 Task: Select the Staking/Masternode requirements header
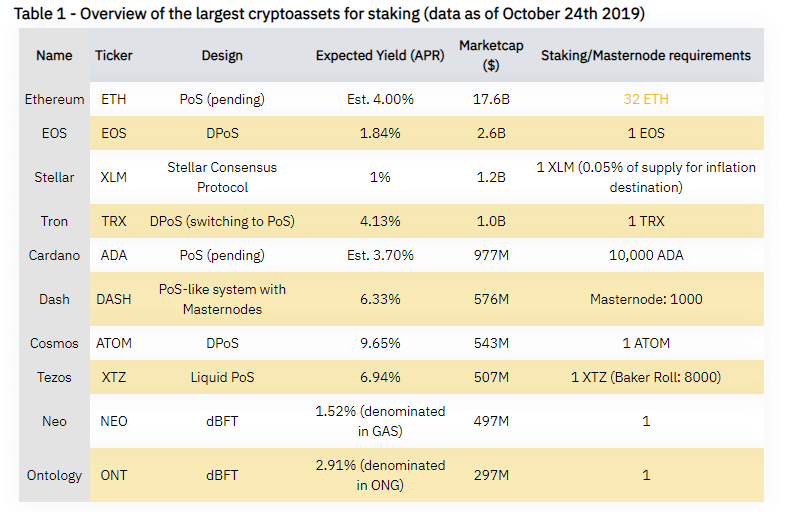pyautogui.click(x=646, y=55)
